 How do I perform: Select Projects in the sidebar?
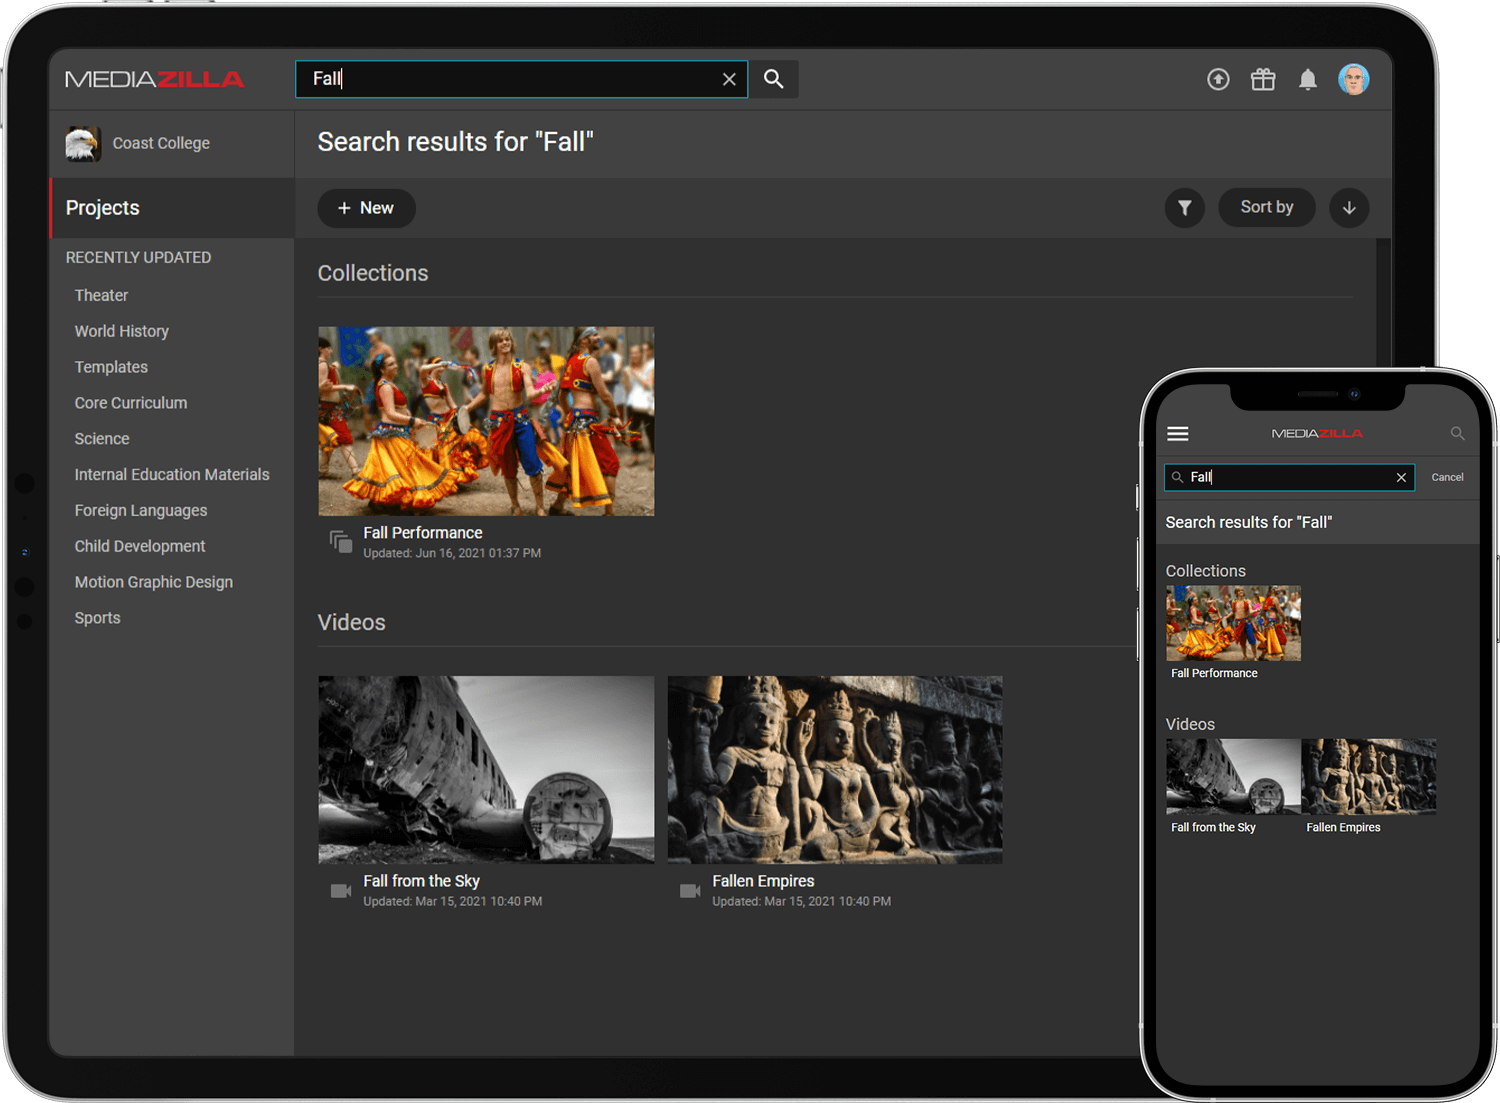pyautogui.click(x=102, y=208)
